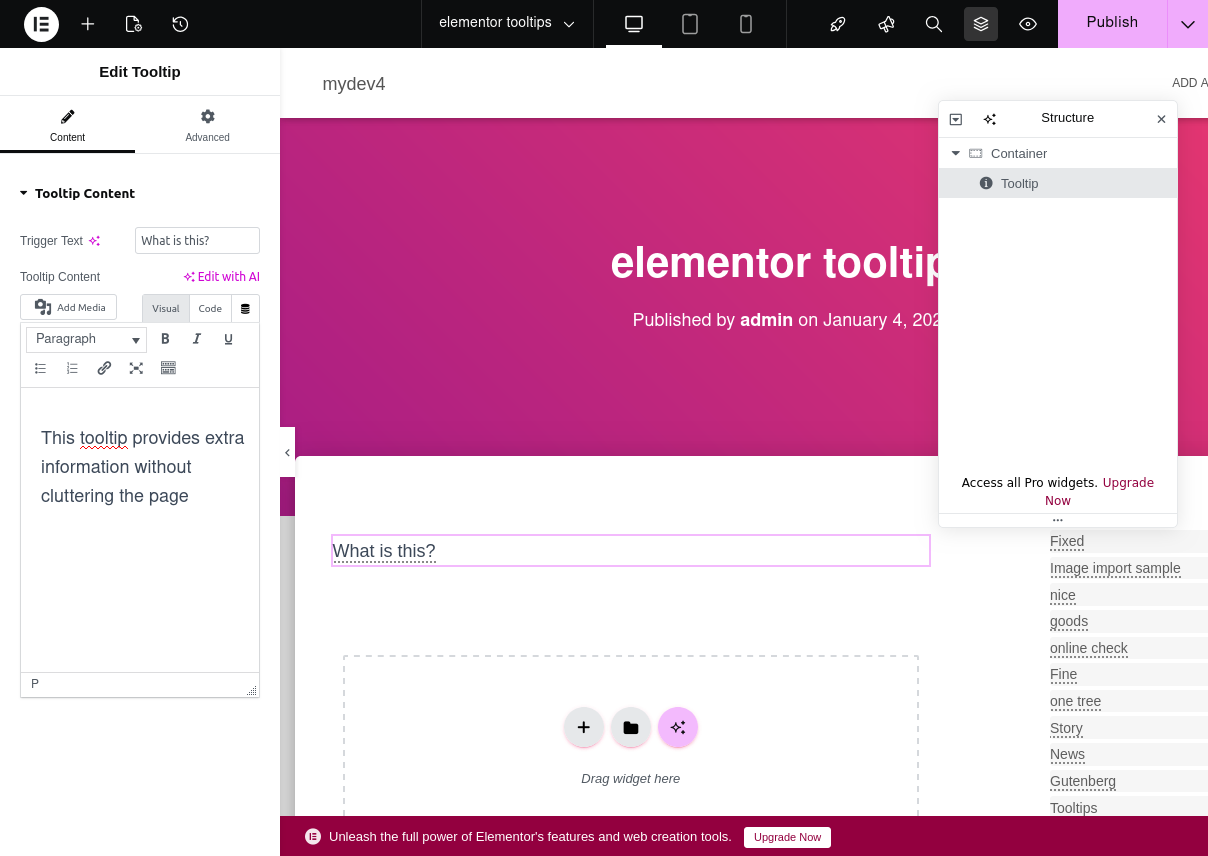Click the Add Media button

pyautogui.click(x=69, y=307)
